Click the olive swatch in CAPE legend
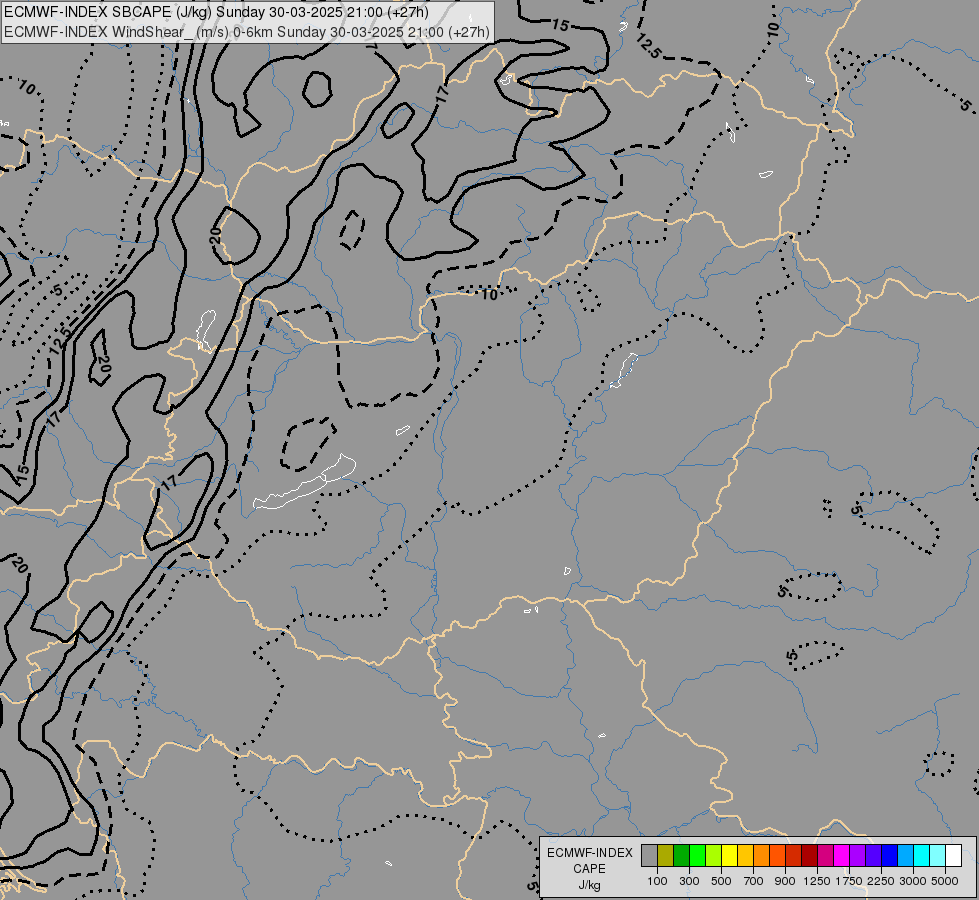The image size is (979, 900). (666, 856)
